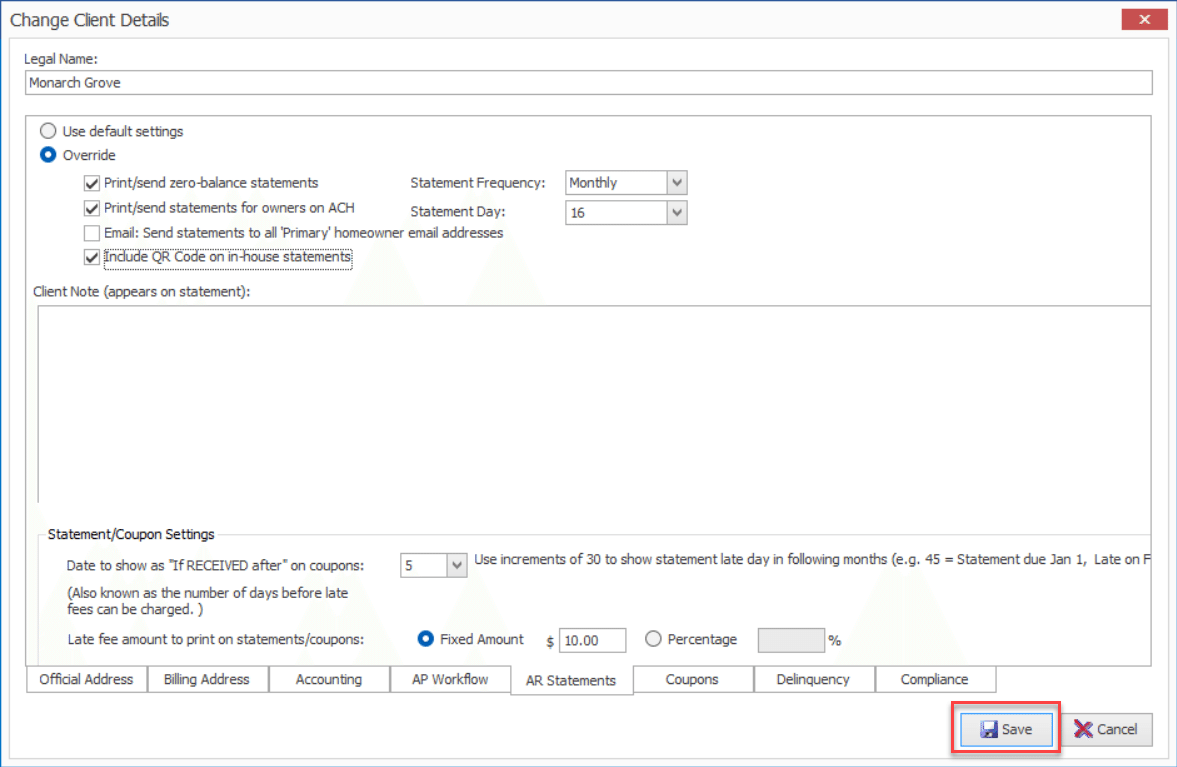Open the AP Workflow tab
This screenshot has height=767, width=1177.
point(450,679)
